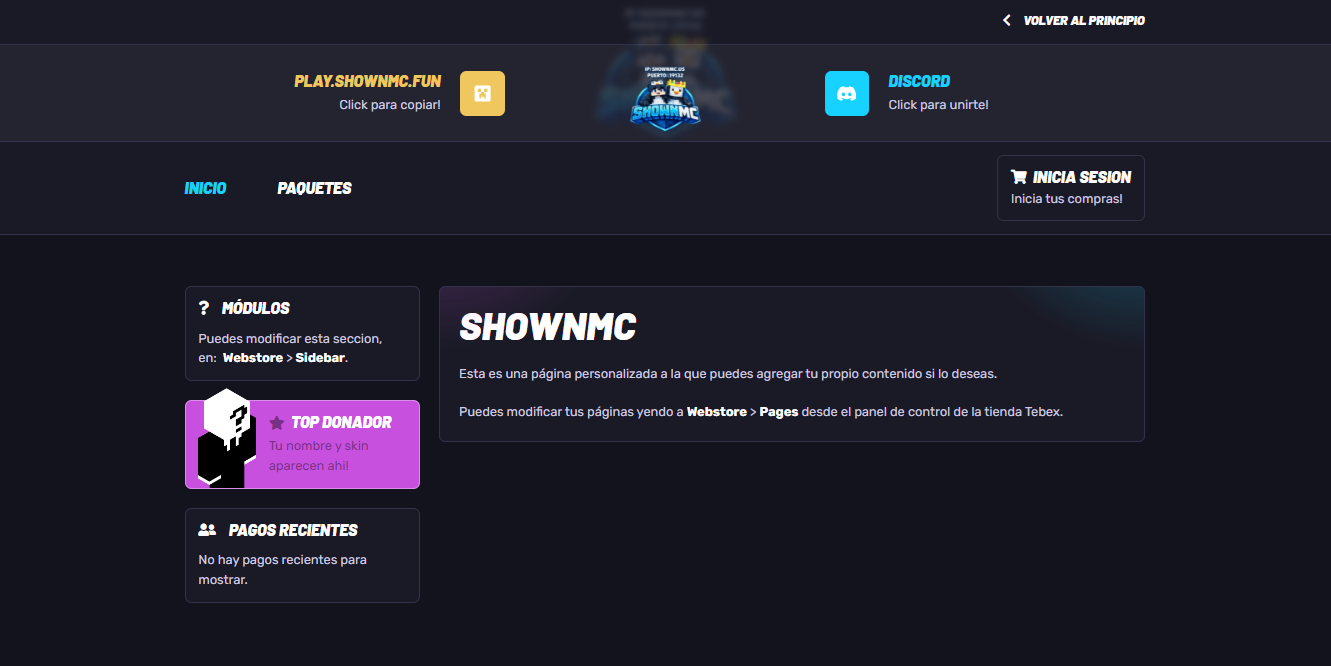Click the question mark icon beside Módulos
Image resolution: width=1331 pixels, height=666 pixels.
click(204, 308)
